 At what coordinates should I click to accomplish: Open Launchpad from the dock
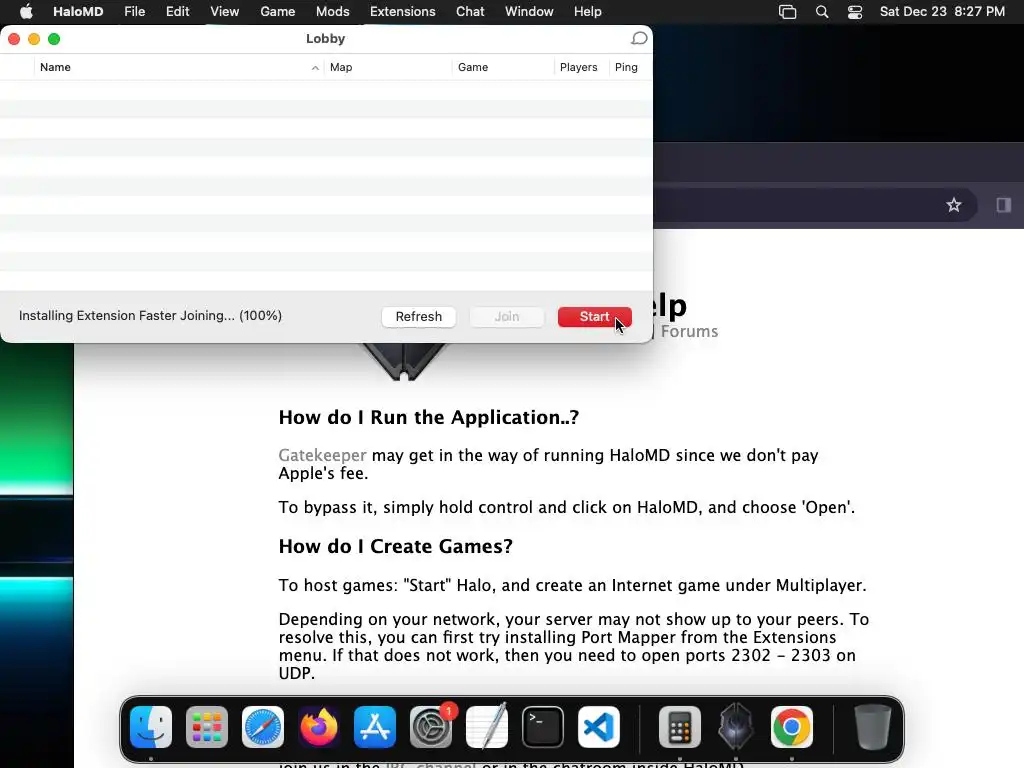207,727
